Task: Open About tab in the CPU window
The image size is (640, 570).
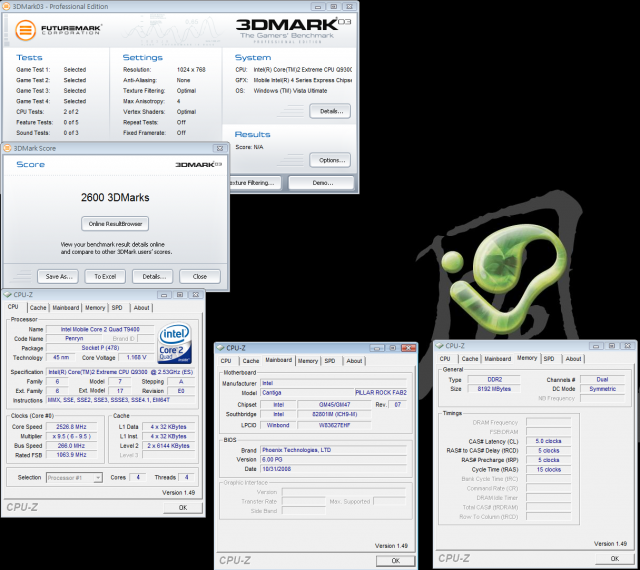Action: [142, 307]
